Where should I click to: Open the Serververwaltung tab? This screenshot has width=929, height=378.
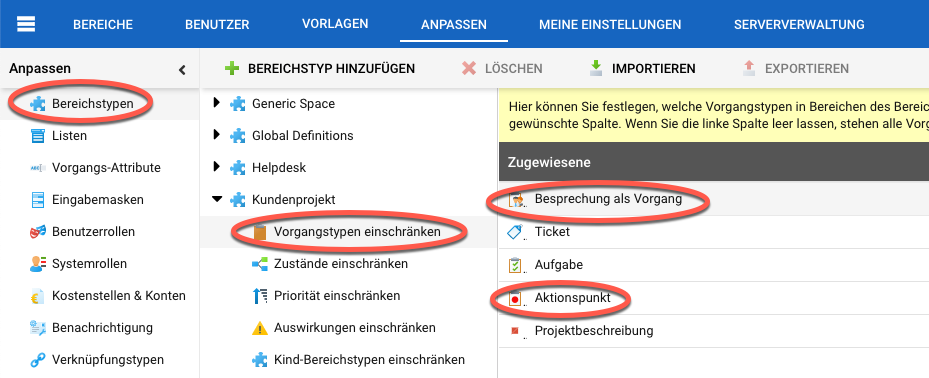799,25
